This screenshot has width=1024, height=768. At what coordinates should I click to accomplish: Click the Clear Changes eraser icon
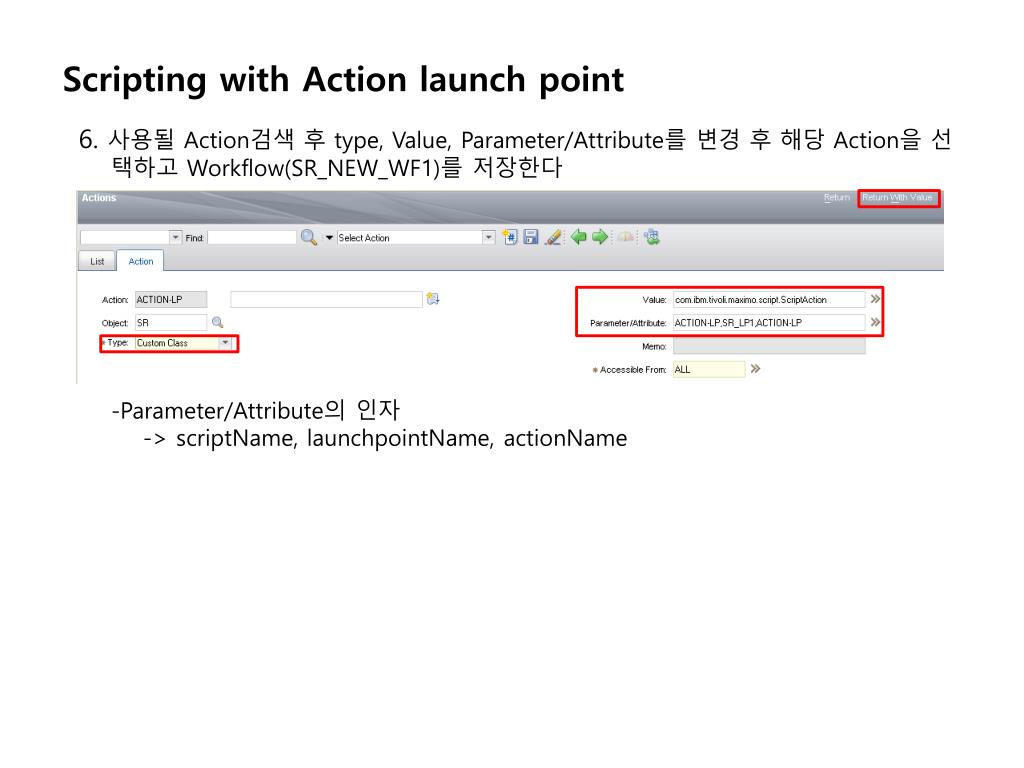coord(553,237)
